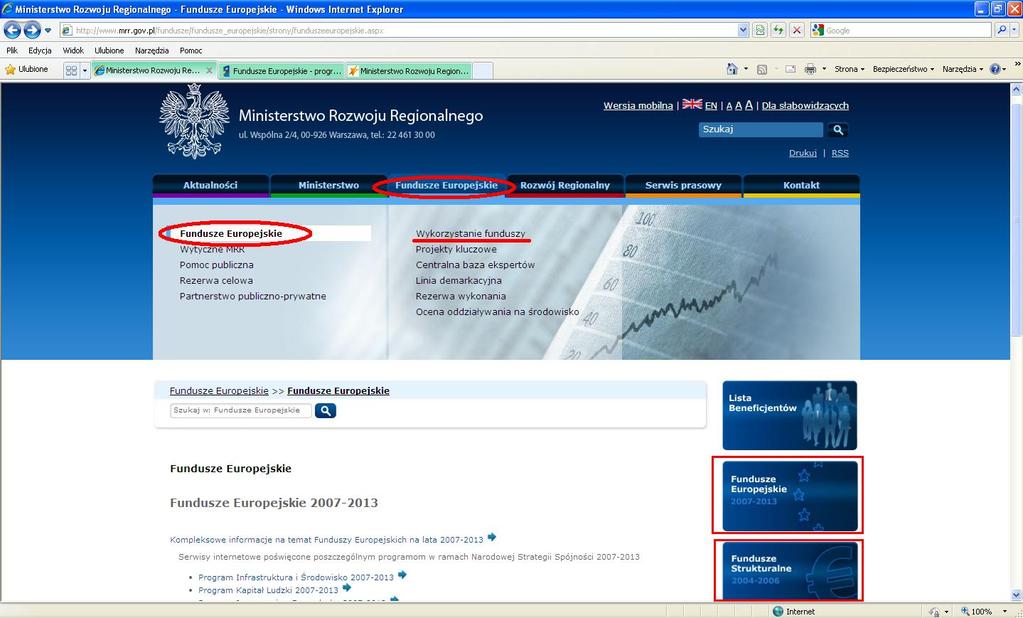Switch to the Fundusze Europejskie - progr... tab

282,70
